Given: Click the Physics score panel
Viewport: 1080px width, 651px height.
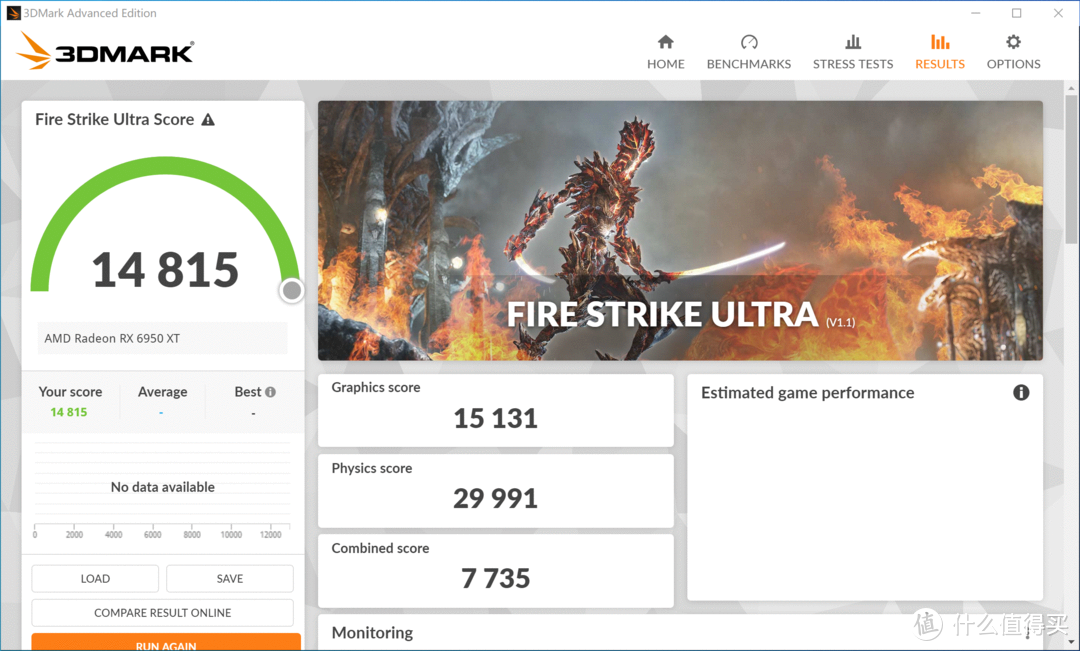Looking at the screenshot, I should click(x=495, y=490).
